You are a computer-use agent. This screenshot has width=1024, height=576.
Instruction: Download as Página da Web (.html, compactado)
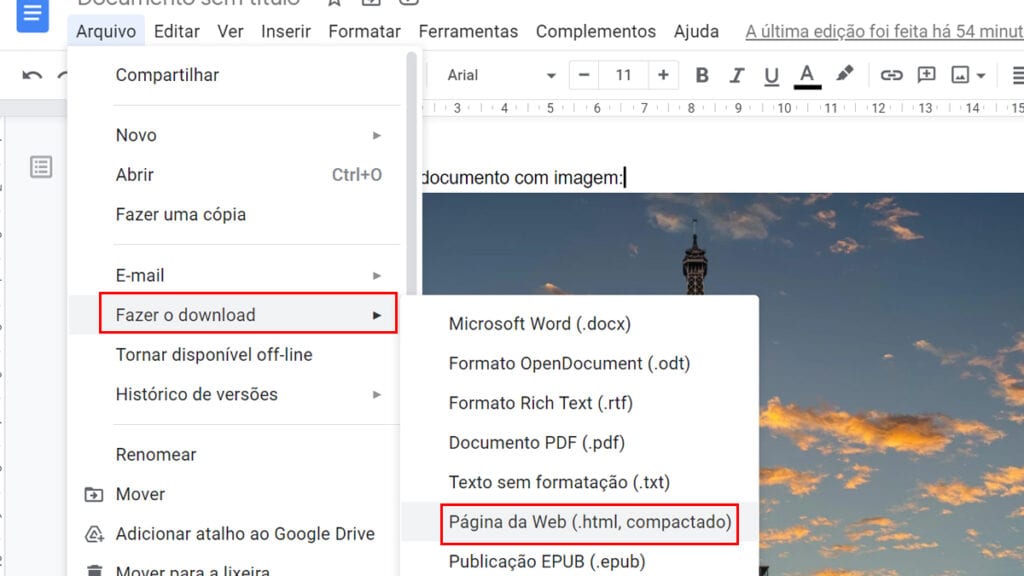click(x=580, y=522)
